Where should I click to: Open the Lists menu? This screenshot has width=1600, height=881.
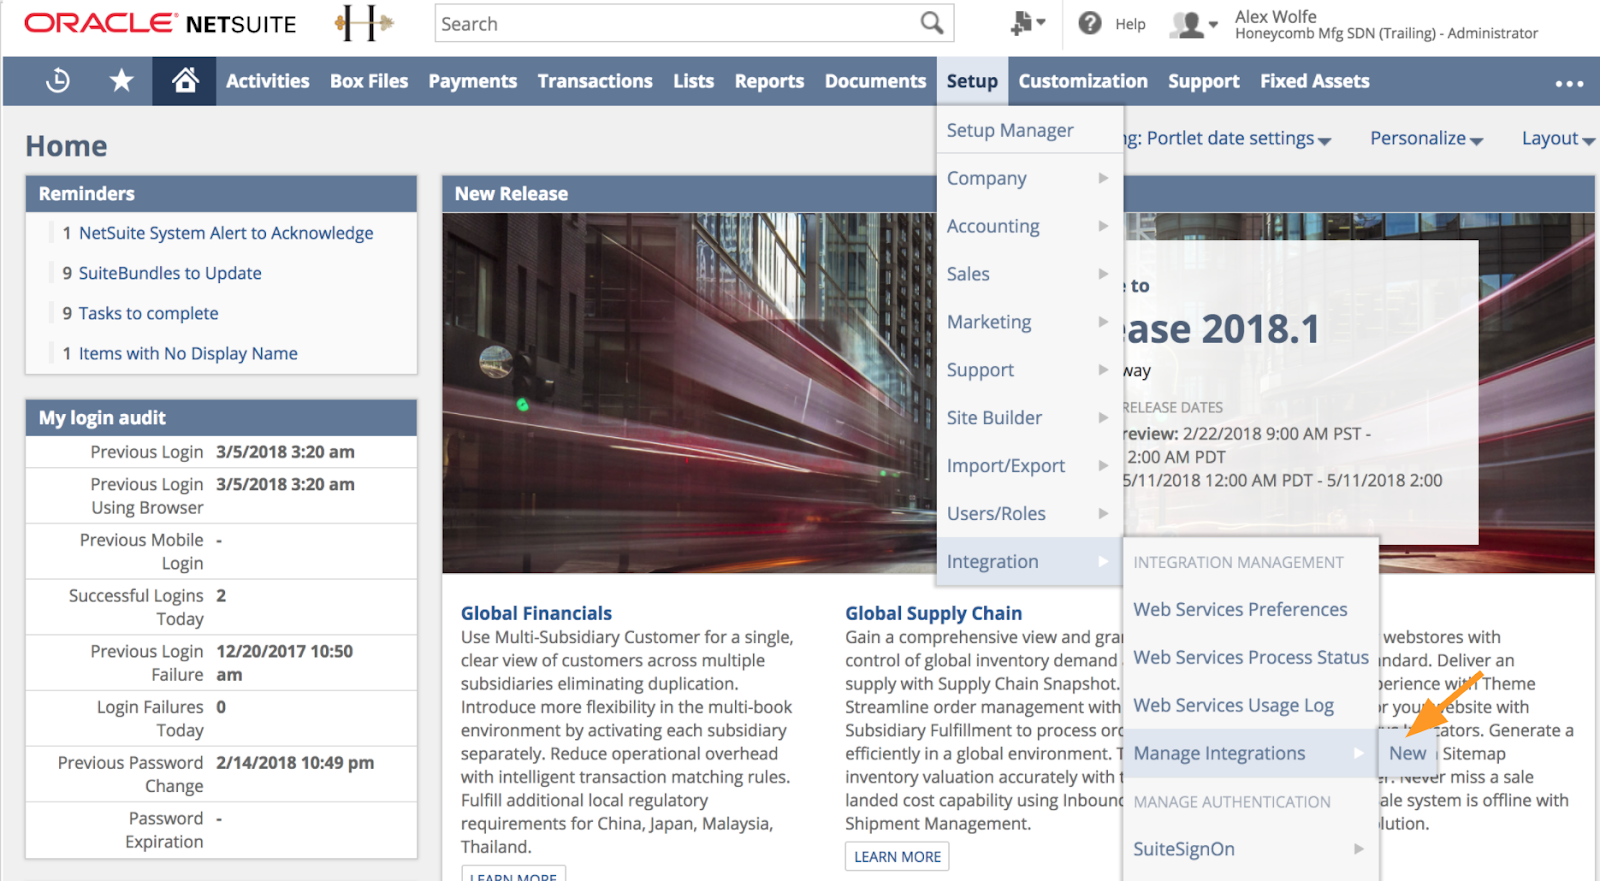pyautogui.click(x=693, y=81)
